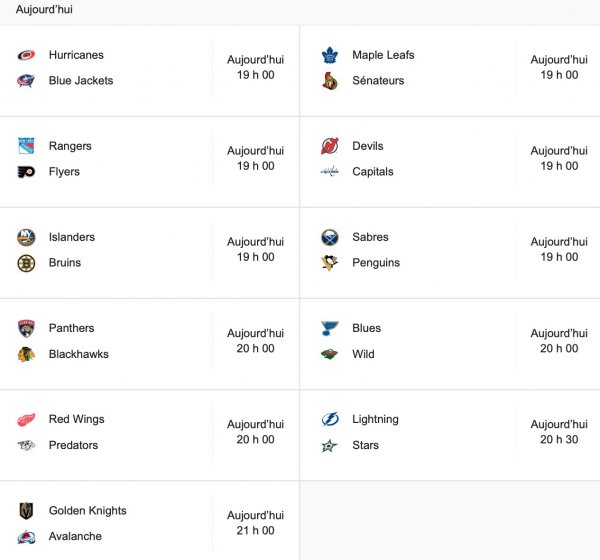Viewport: 600px width, 560px height.
Task: Click the Blue Jackets team logo
Action: pos(26,81)
